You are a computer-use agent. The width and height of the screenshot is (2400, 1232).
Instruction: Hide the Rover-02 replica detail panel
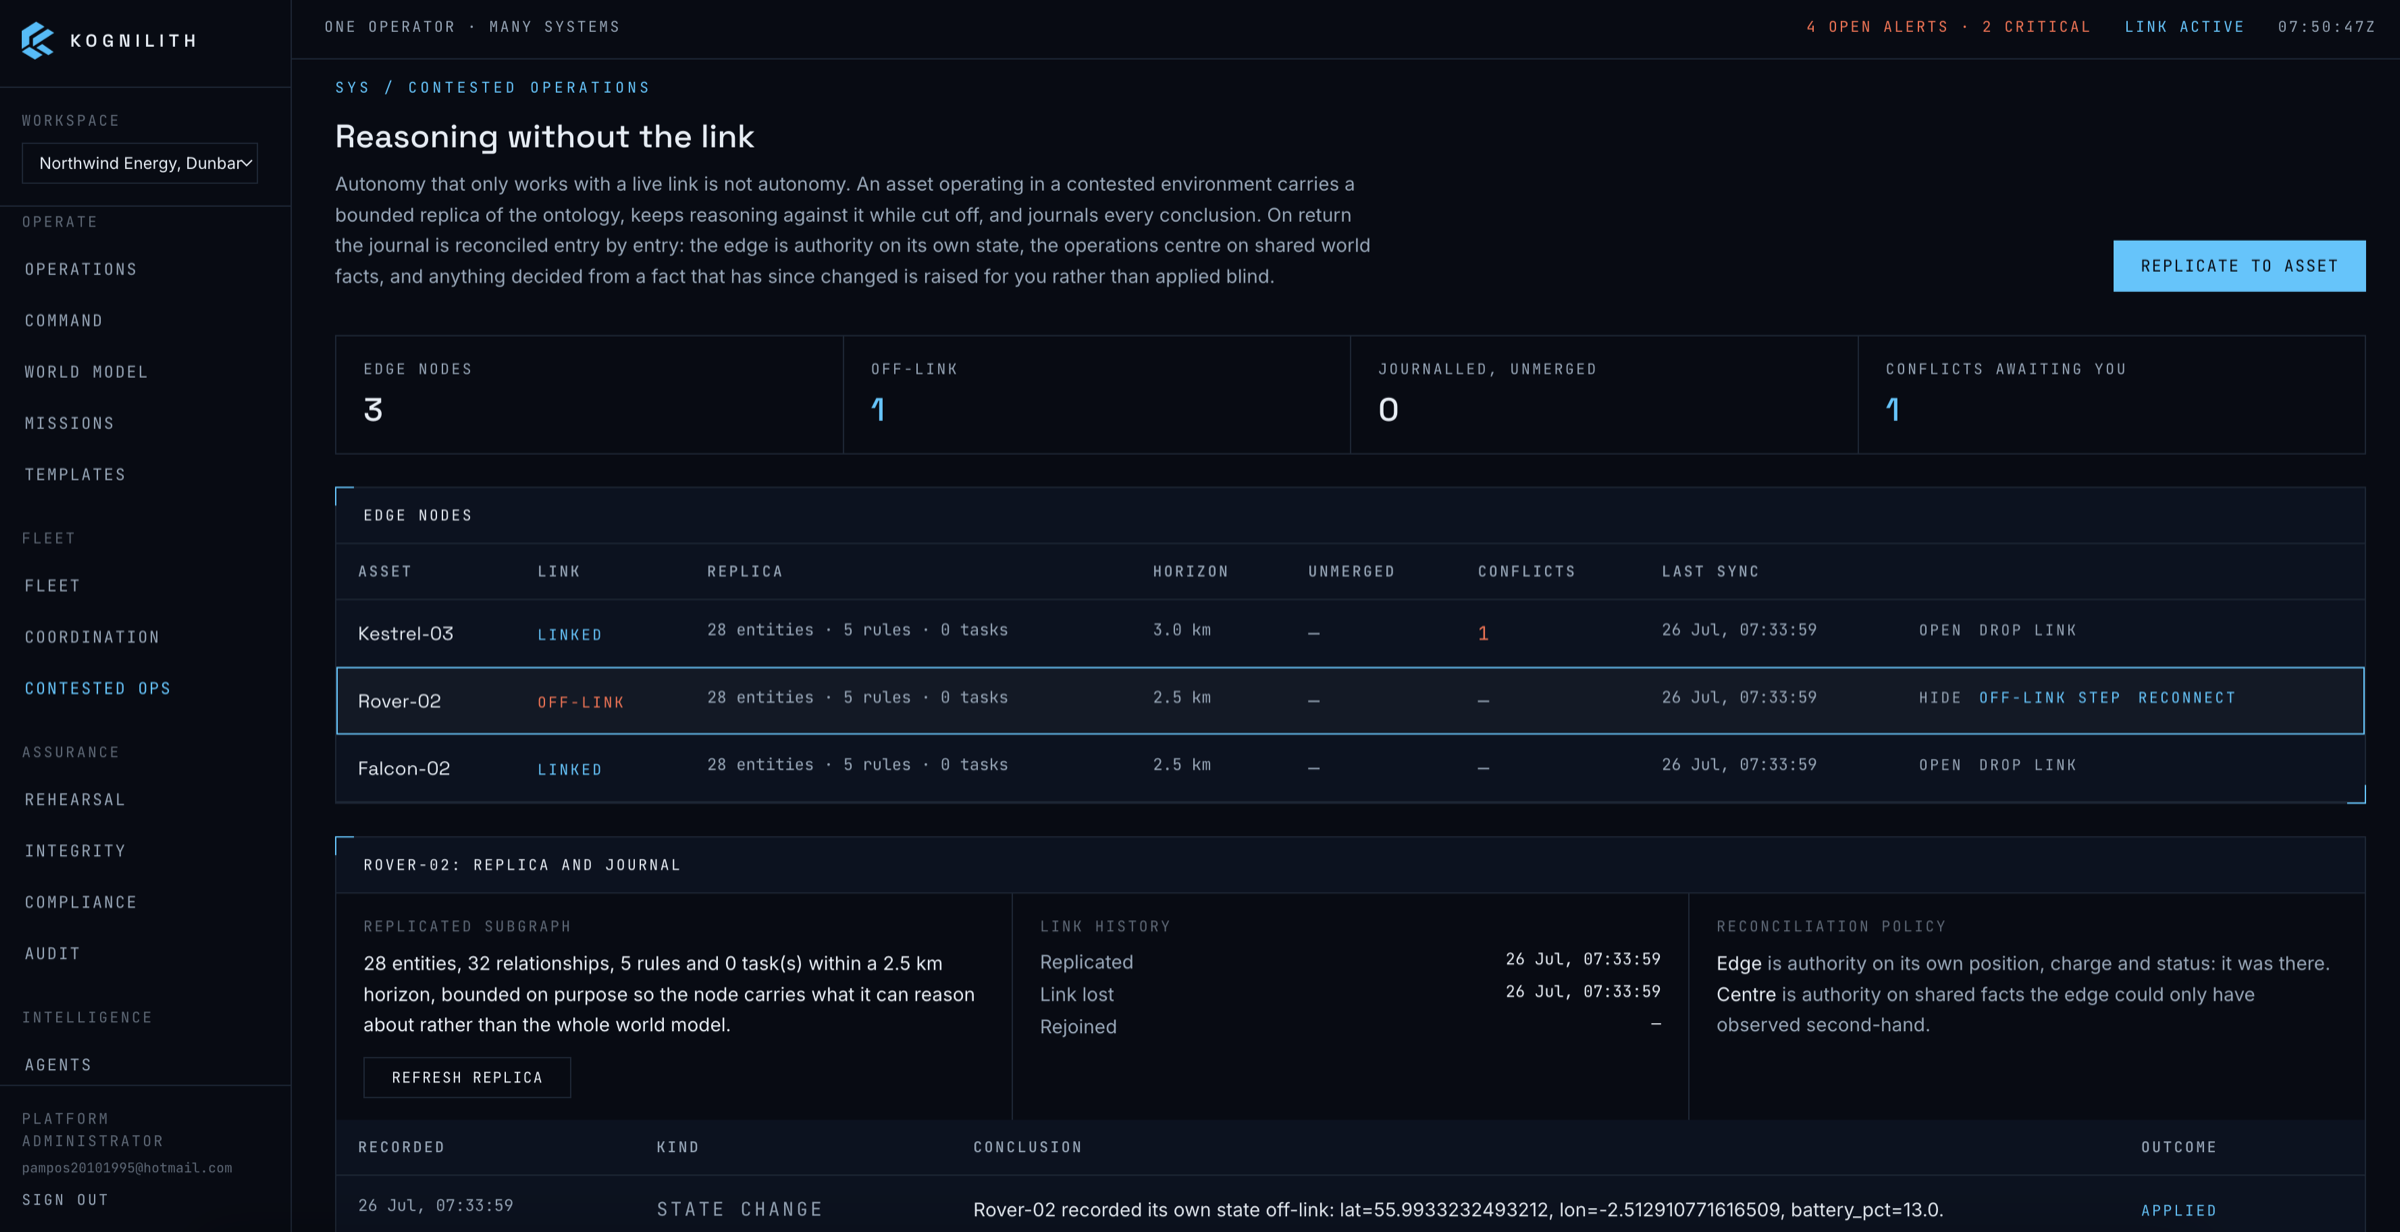pos(1940,698)
